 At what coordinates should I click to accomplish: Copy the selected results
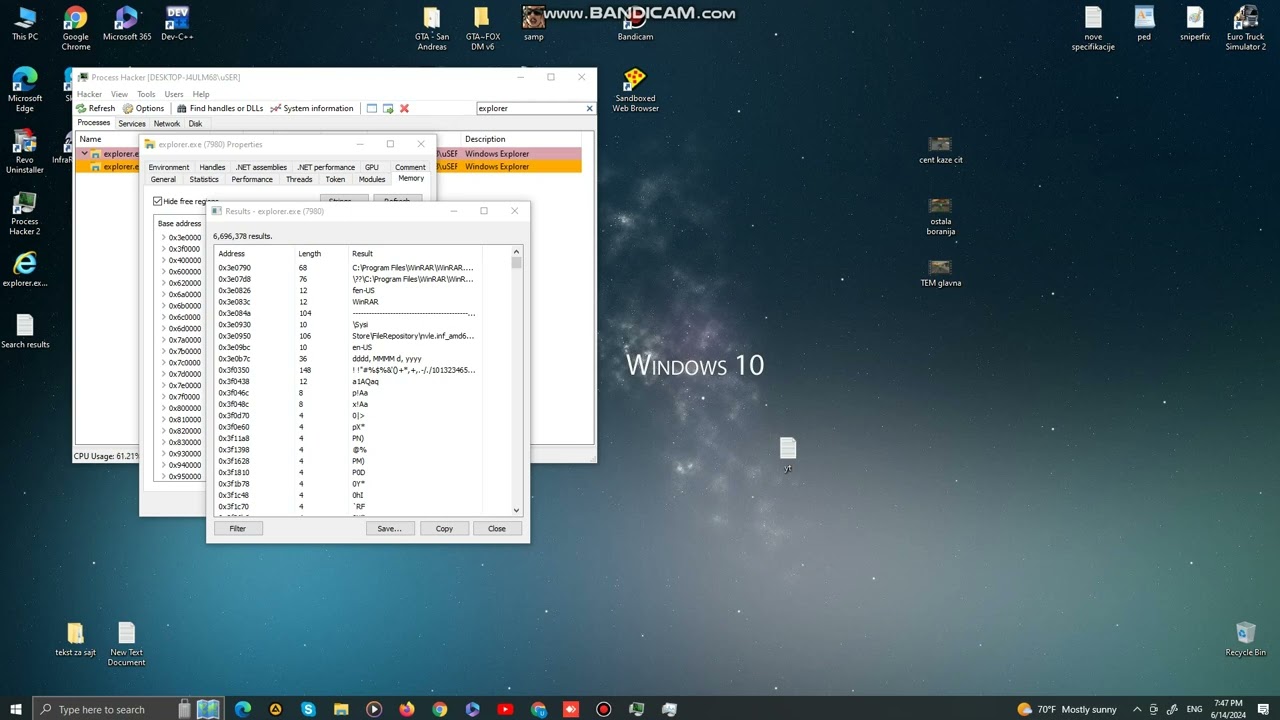[x=444, y=528]
